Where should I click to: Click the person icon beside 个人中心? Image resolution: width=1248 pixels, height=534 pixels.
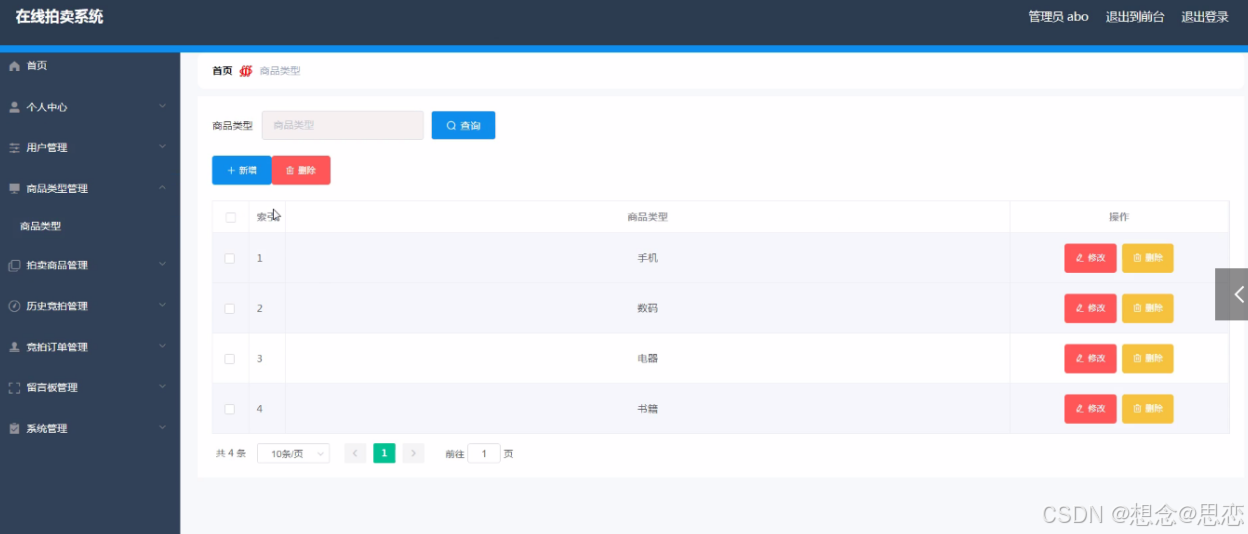click(14, 107)
